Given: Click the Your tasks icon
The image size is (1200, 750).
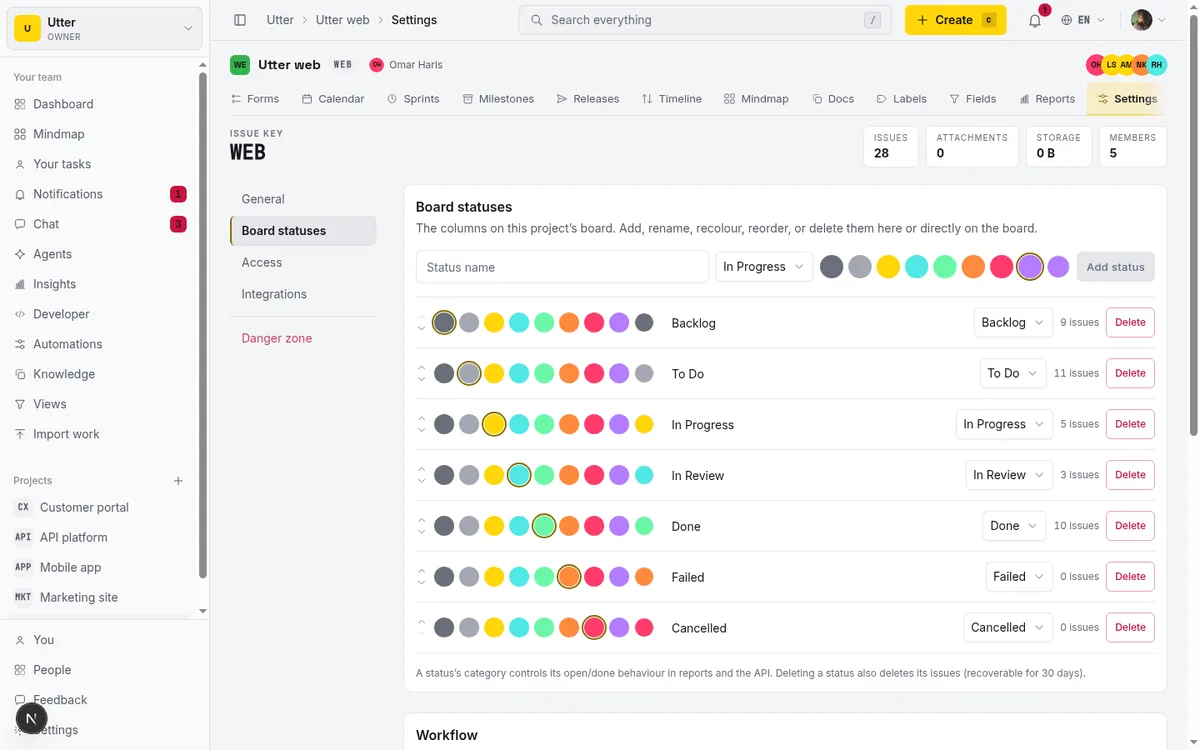Looking at the screenshot, I should click(x=20, y=164).
